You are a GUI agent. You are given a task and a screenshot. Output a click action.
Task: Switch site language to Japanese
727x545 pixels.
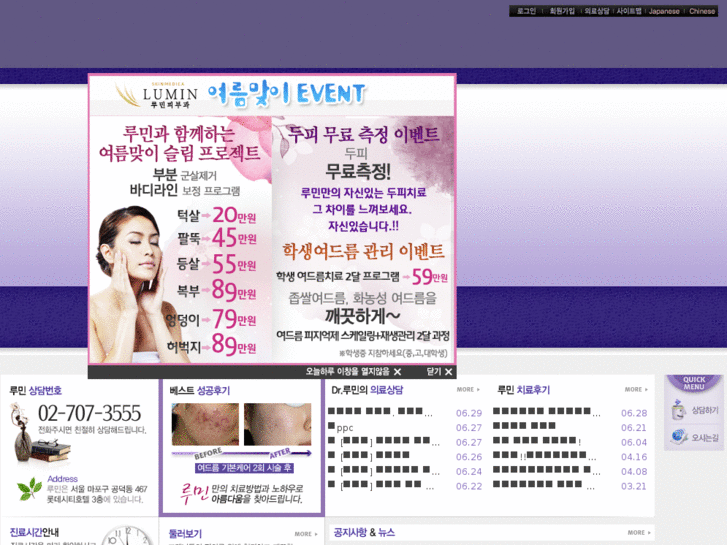[x=664, y=11]
